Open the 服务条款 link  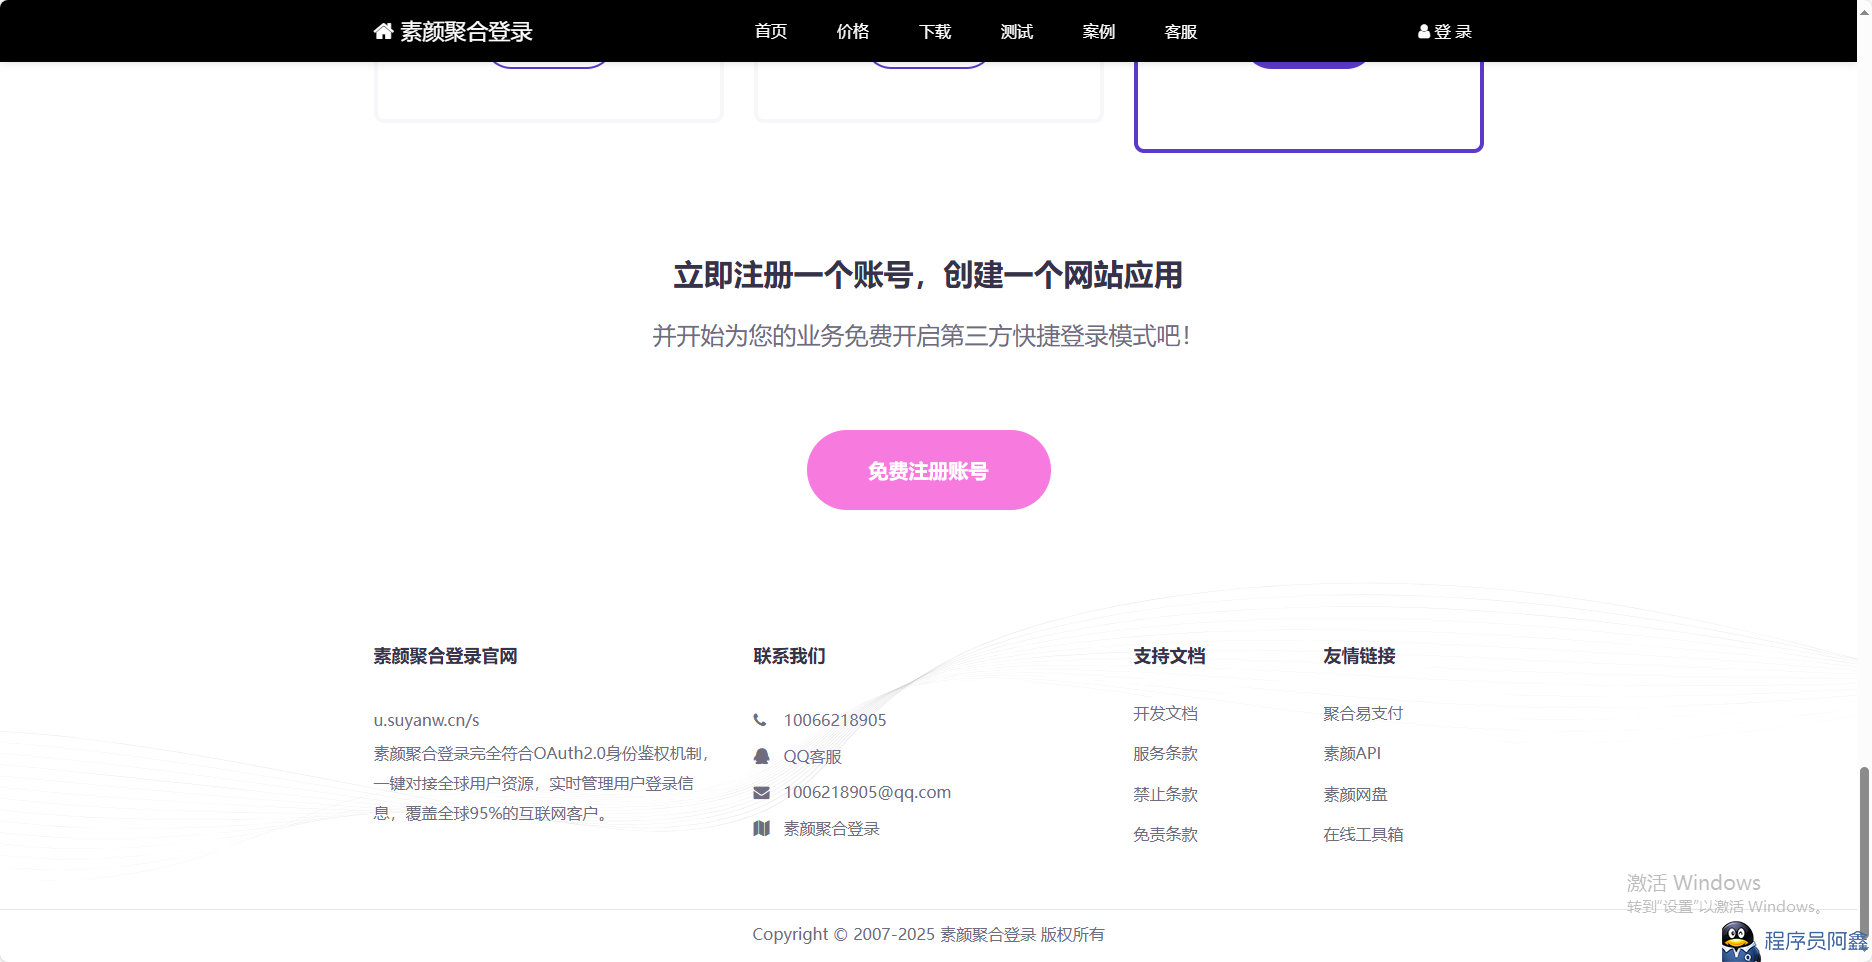pos(1165,753)
